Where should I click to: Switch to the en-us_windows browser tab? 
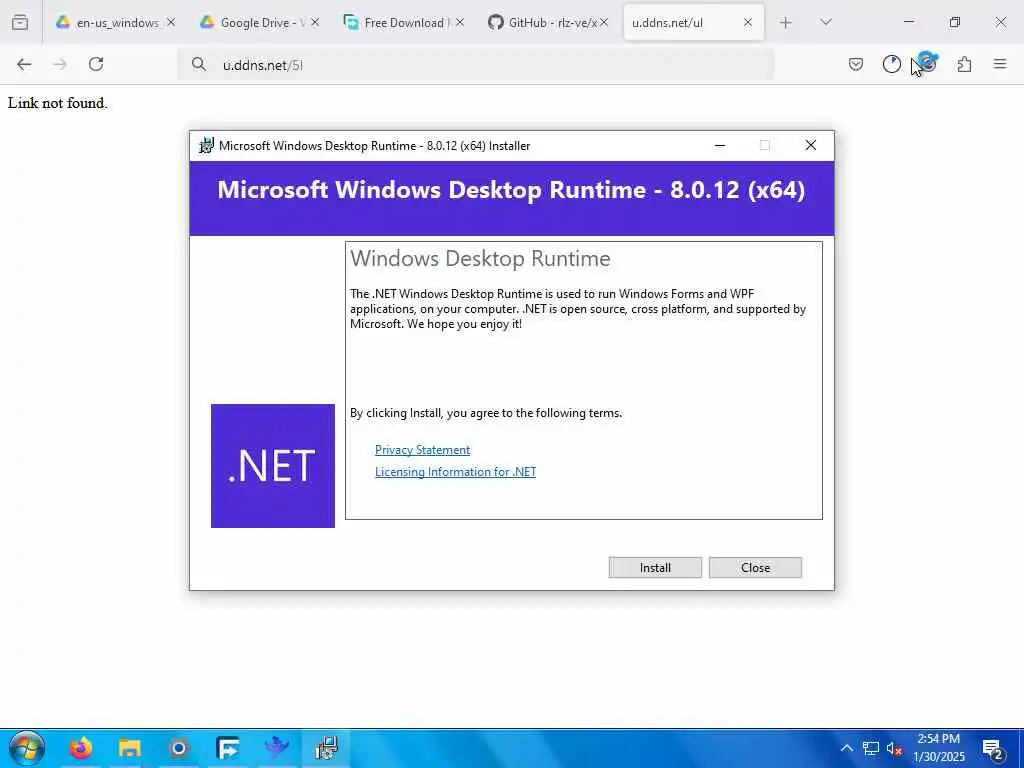point(108,22)
